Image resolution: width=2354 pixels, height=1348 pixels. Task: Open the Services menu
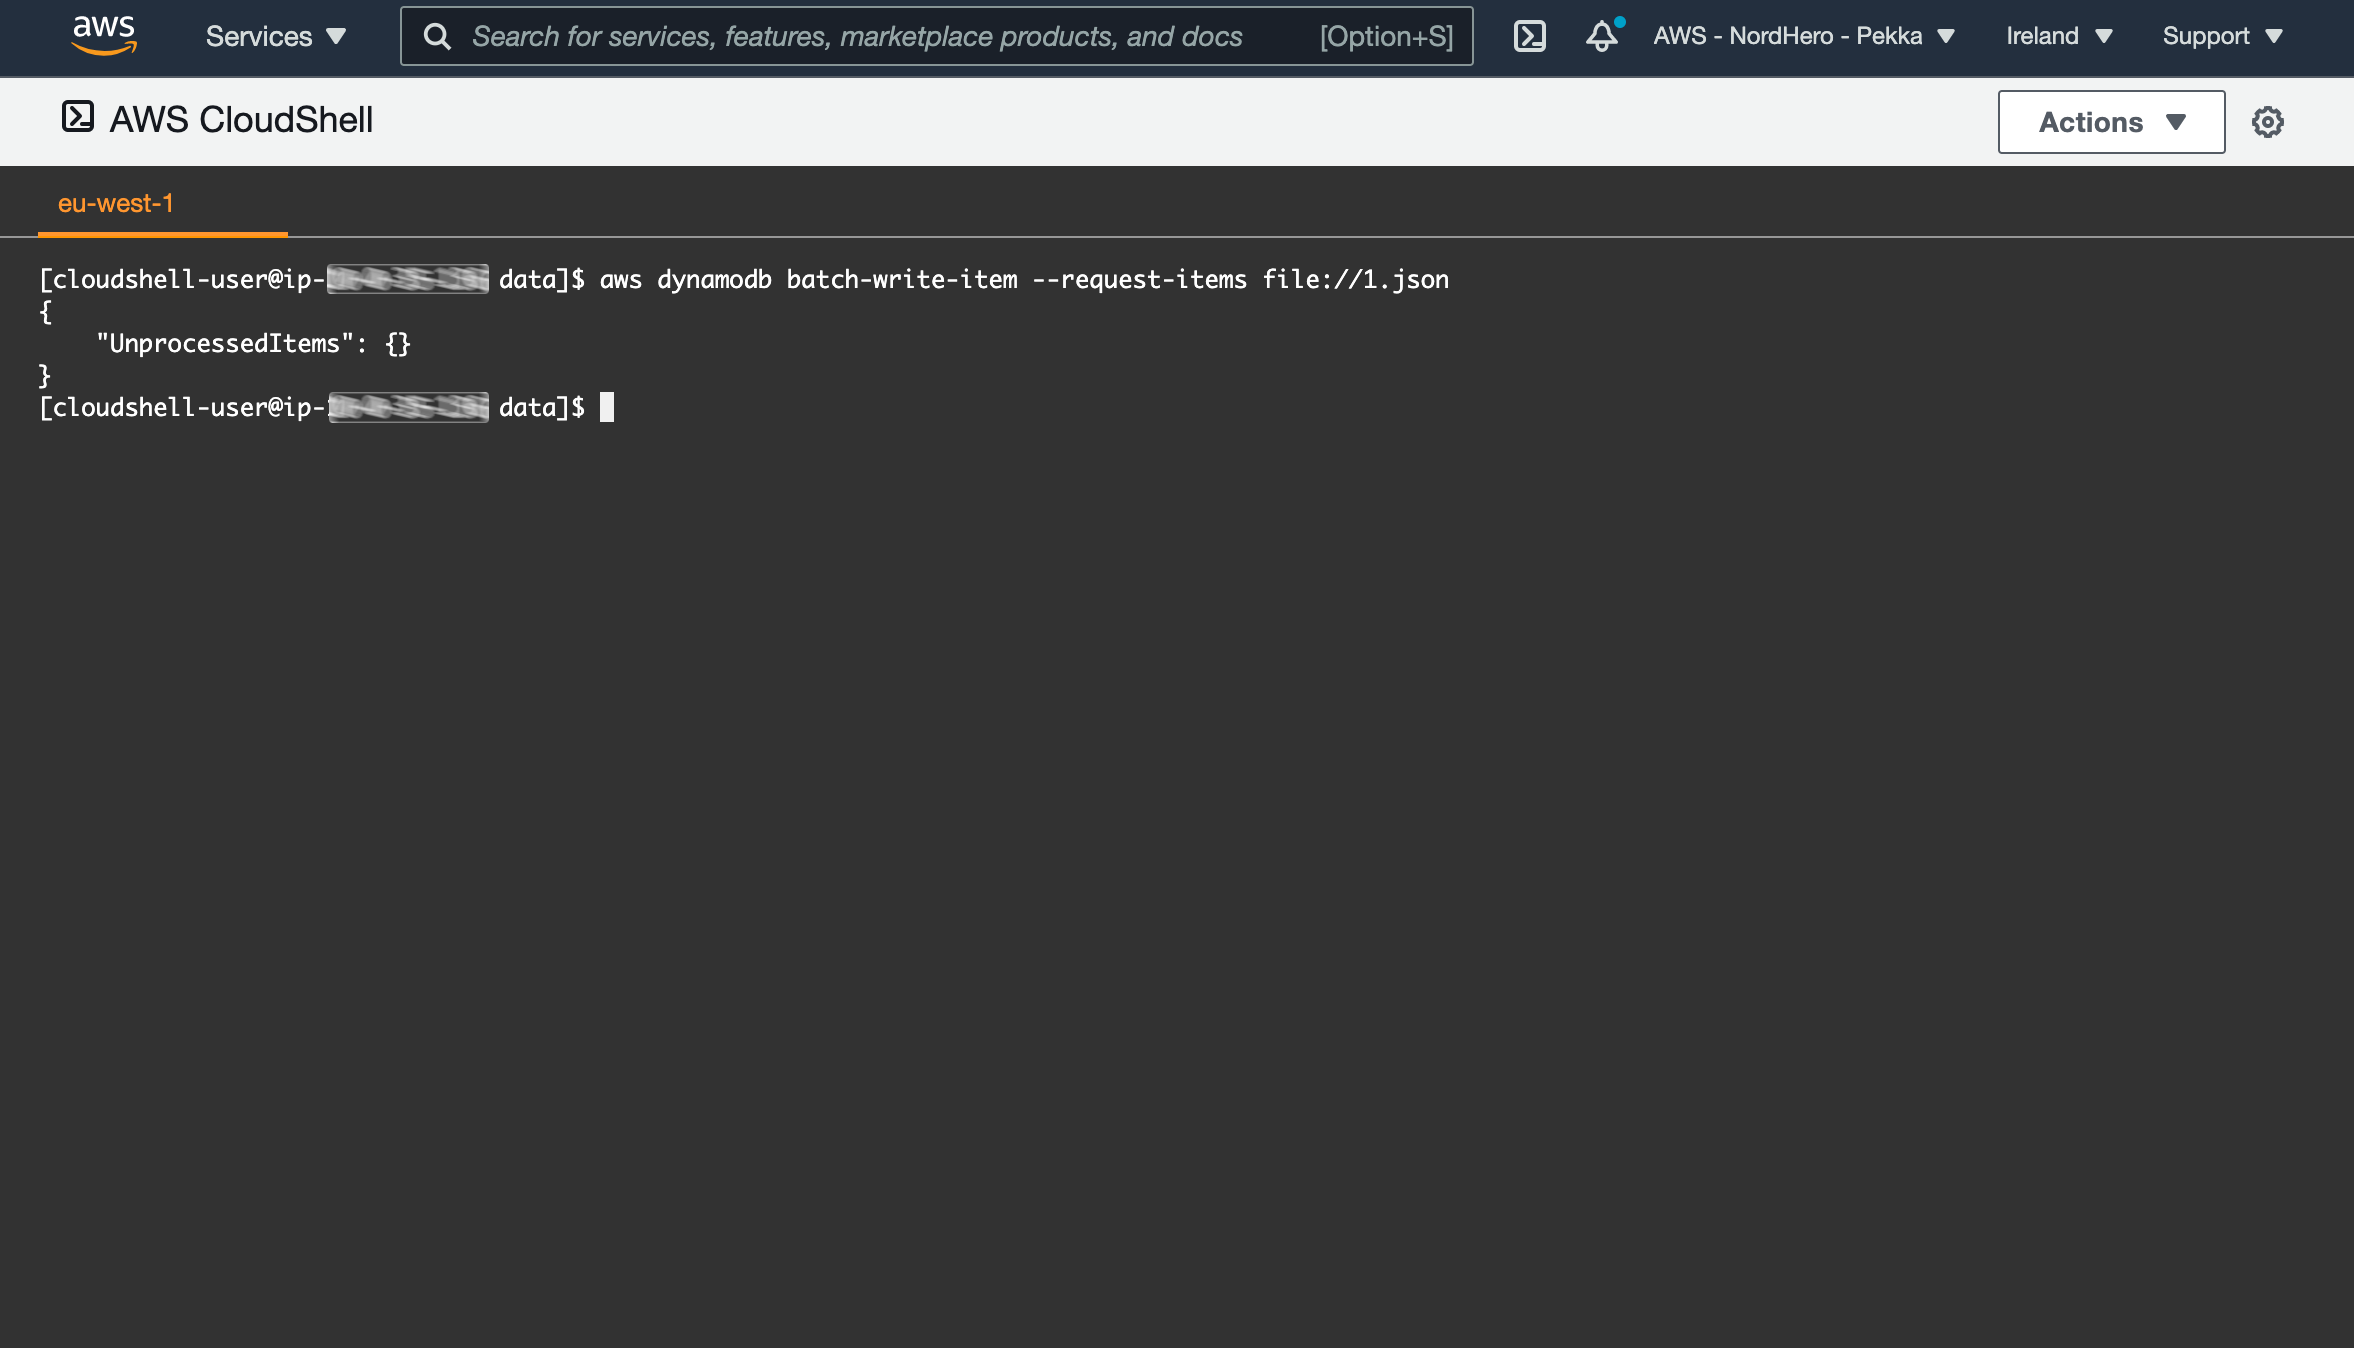275,36
